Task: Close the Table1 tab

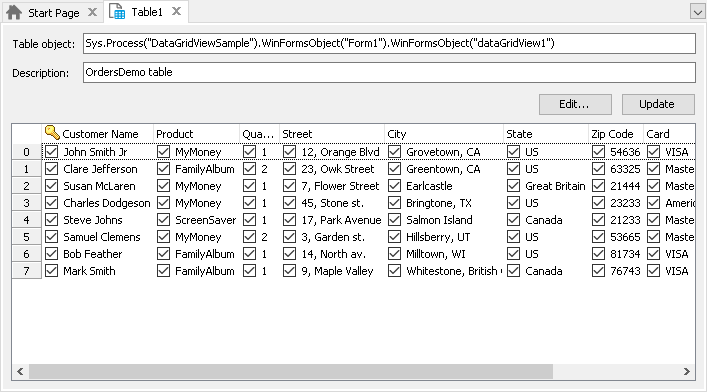Action: point(177,11)
